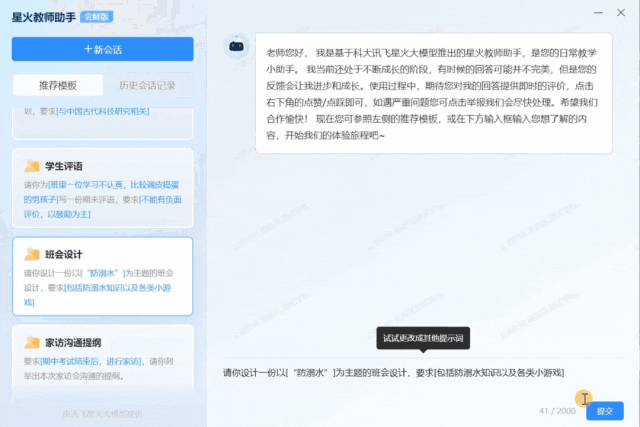The width and height of the screenshot is (640, 427).
Task: Click the 41 / 2000 character counter
Action: click(x=557, y=411)
